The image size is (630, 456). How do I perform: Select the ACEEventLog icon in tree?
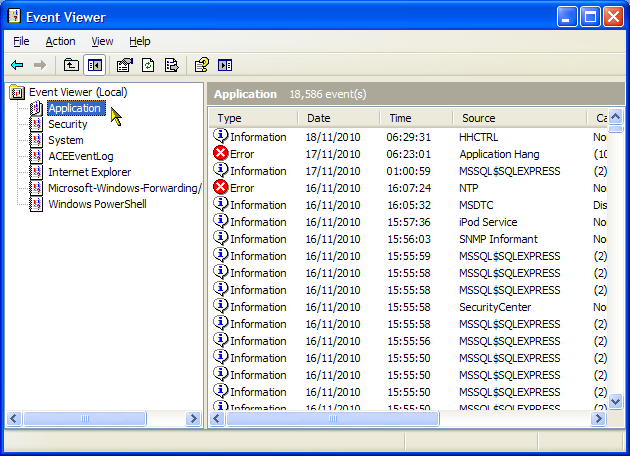(x=37, y=156)
